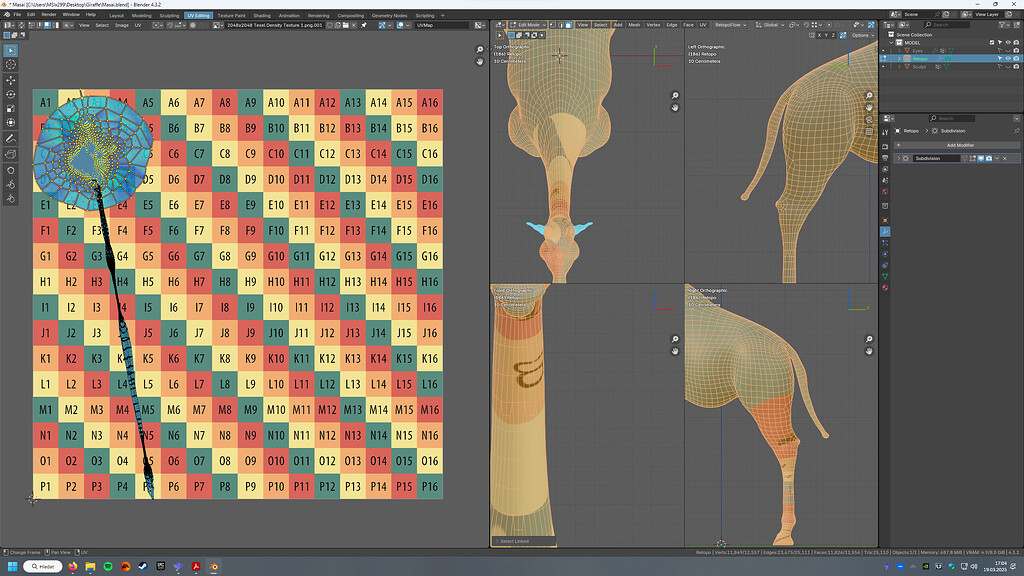Open the Global transform orientation dropdown

click(770, 25)
